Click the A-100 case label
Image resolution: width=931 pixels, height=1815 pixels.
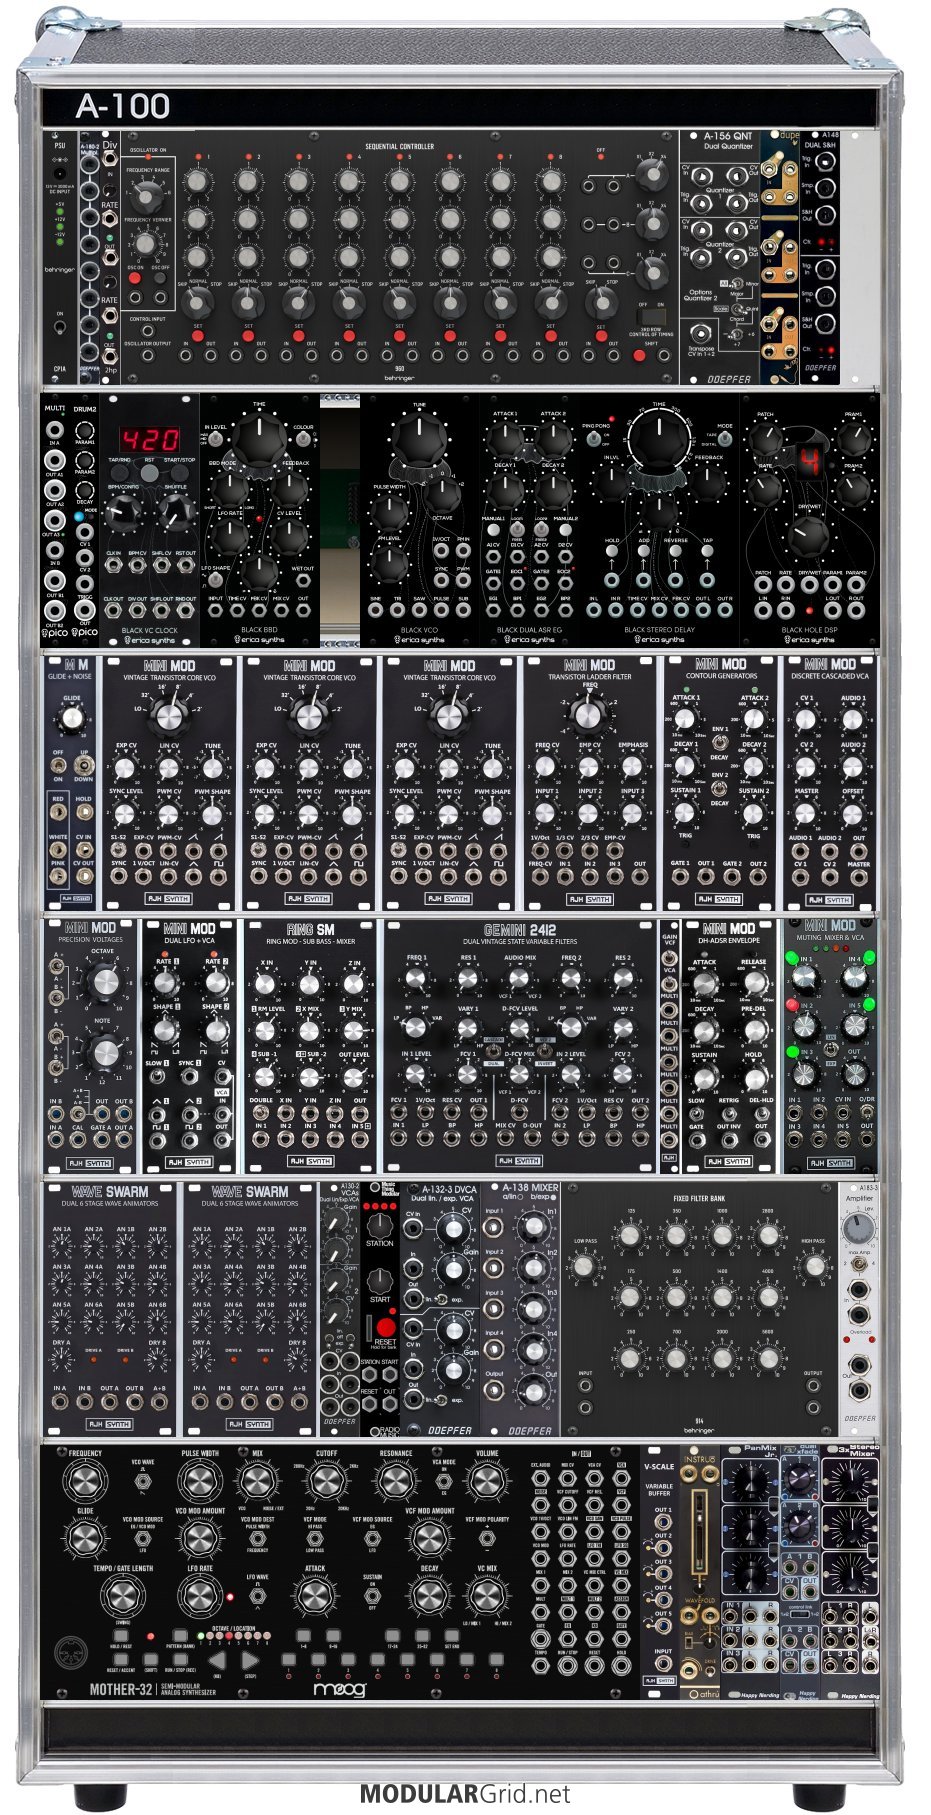pos(122,106)
